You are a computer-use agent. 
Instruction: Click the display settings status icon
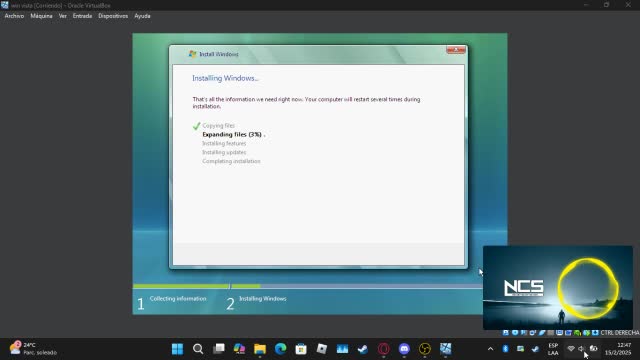click(x=560, y=333)
